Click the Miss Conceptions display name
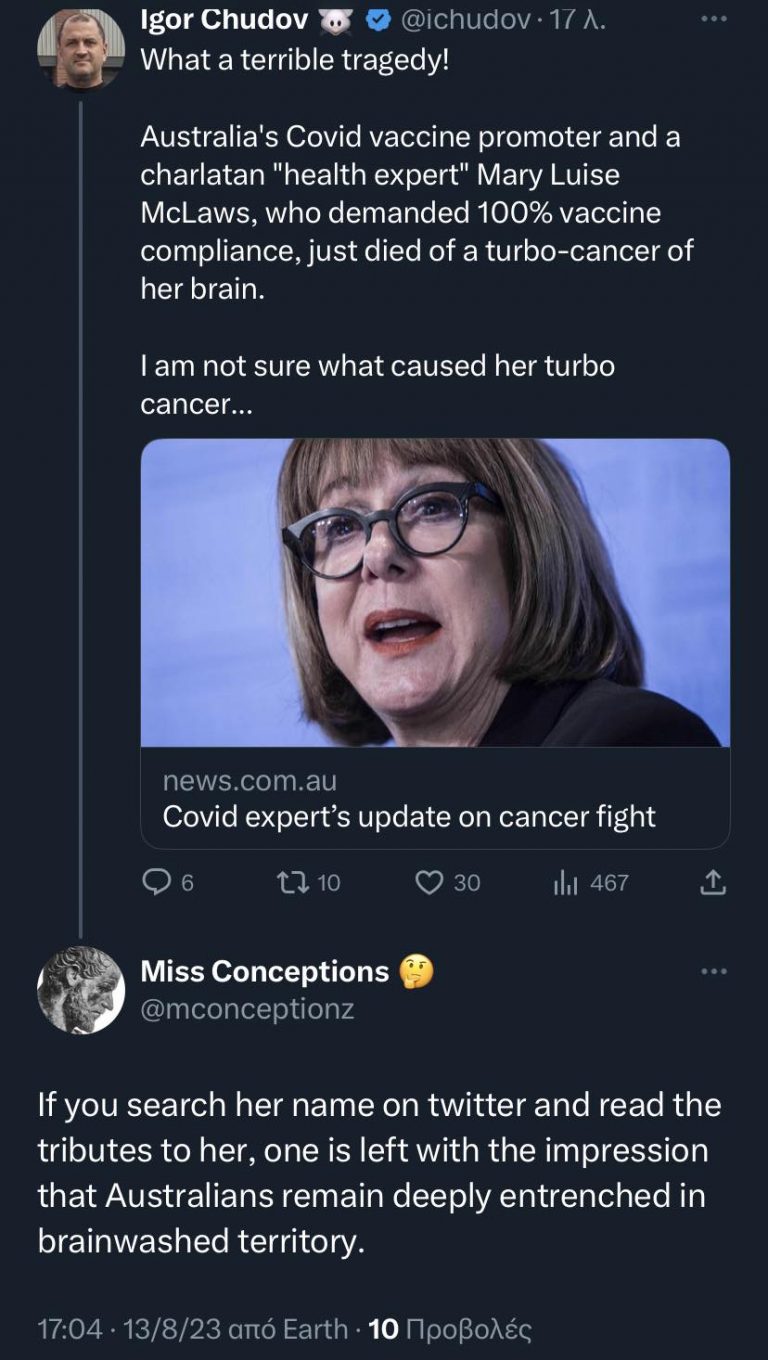768x1360 pixels. pos(265,971)
